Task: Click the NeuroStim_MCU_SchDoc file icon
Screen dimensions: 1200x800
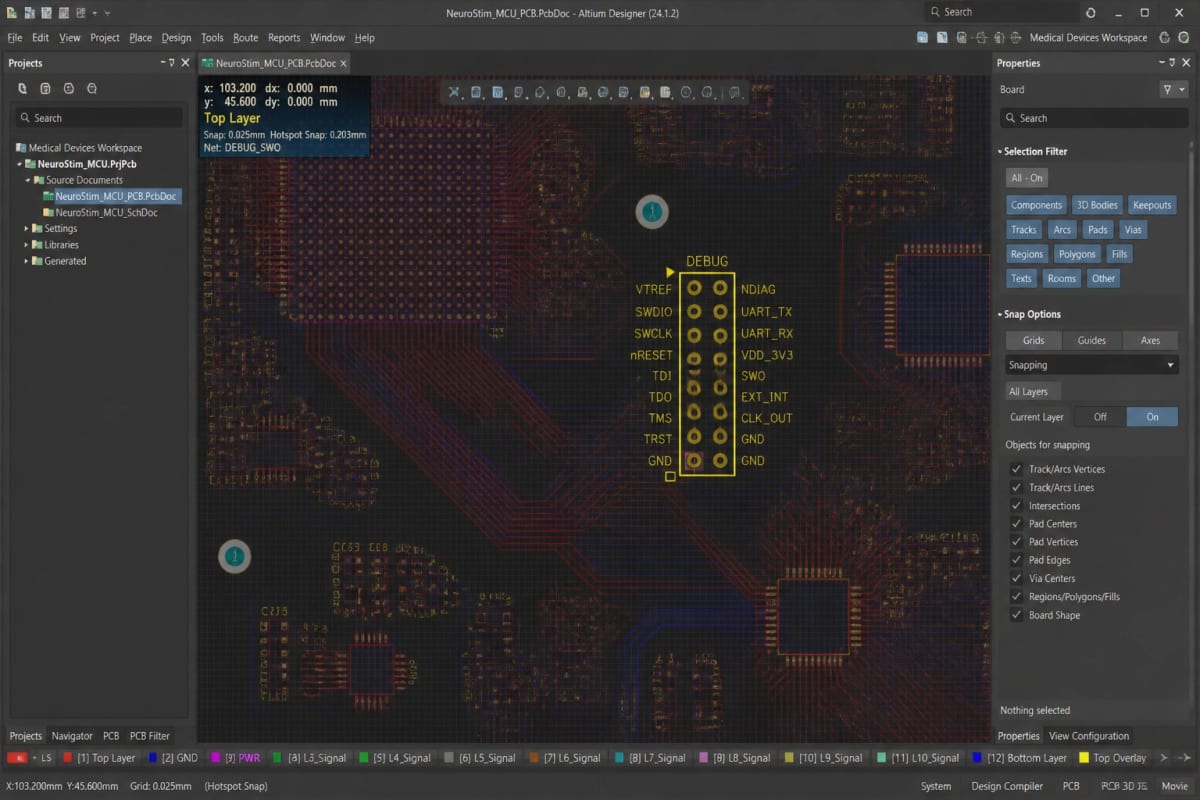Action: tap(48, 212)
